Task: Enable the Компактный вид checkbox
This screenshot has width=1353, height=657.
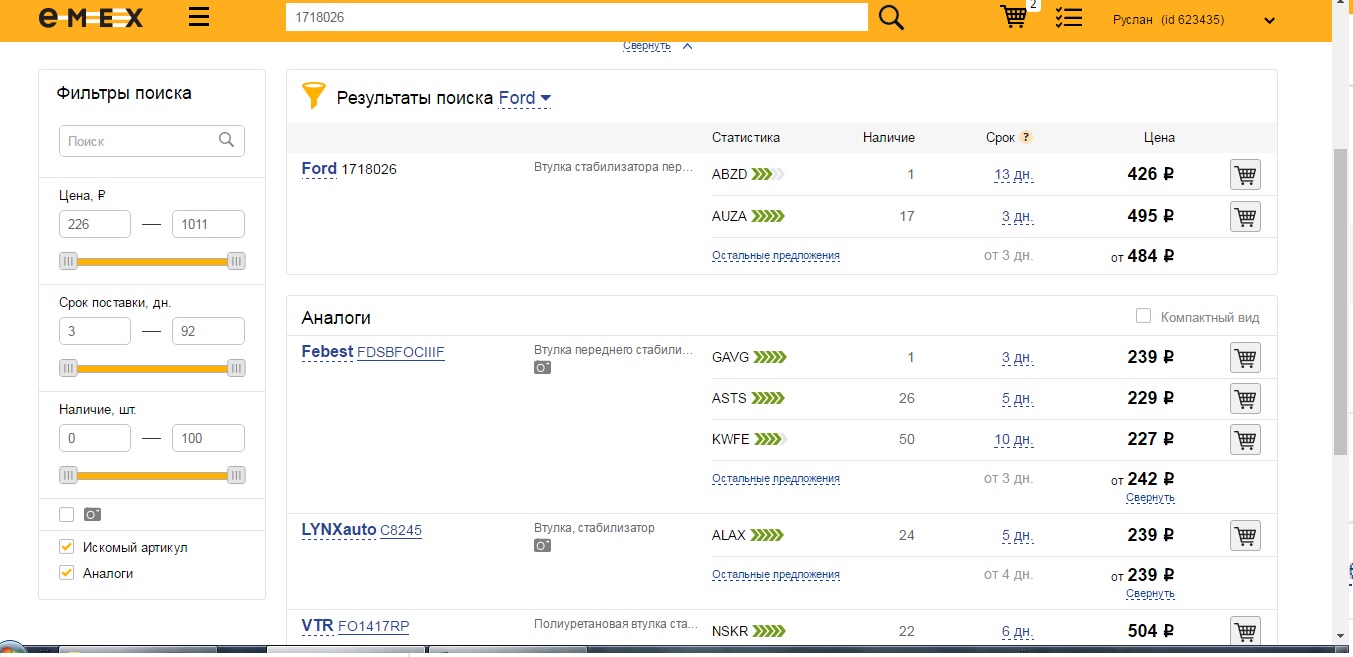Action: (x=1144, y=317)
